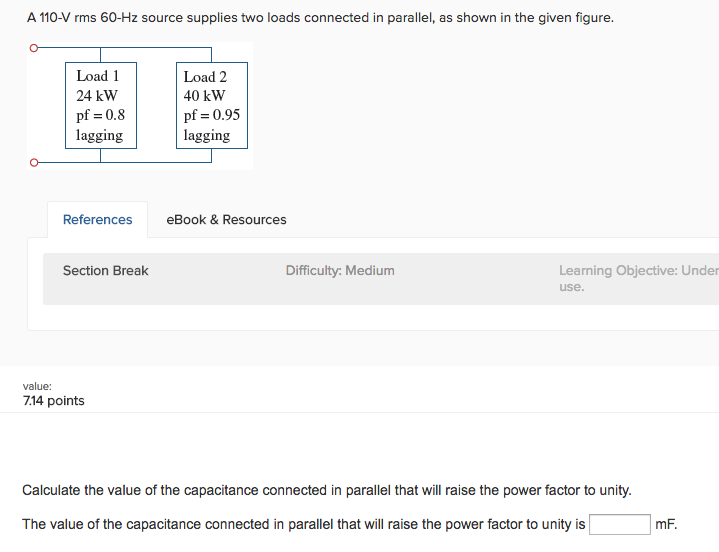This screenshot has height=552, width=719.
Task: Open the References tab
Action: point(97,220)
